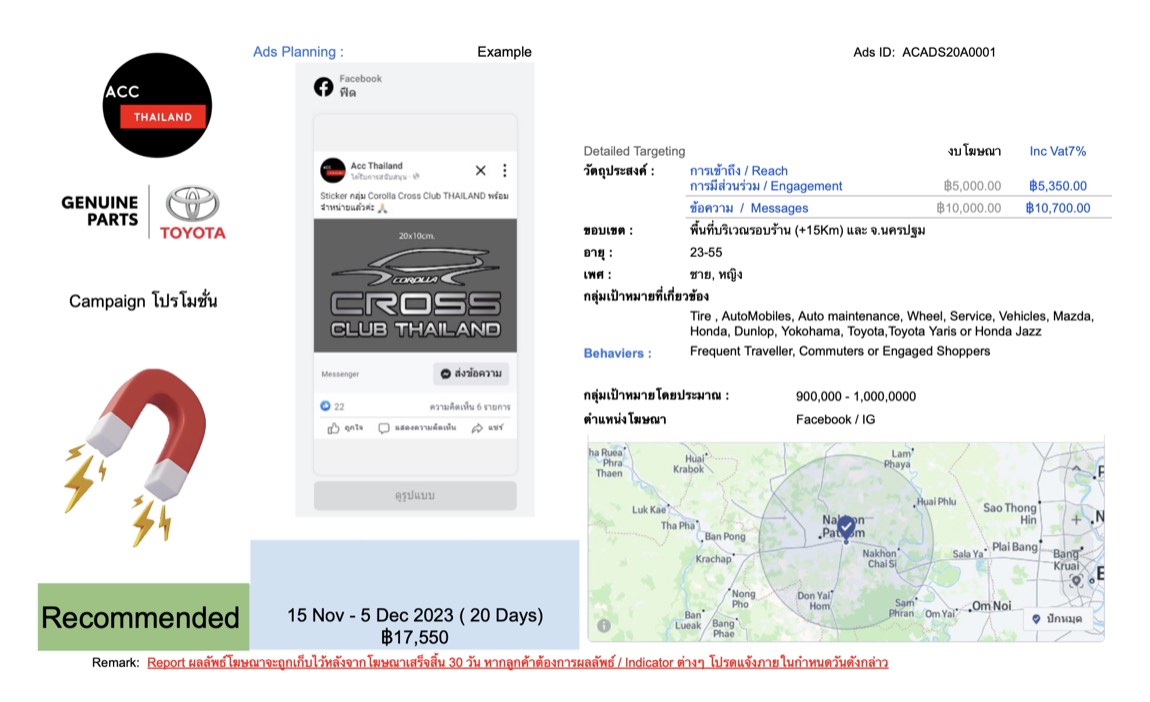Viewport: 1150px width, 702px height.
Task: Click the age range 23-55 value
Action: [x=706, y=252]
